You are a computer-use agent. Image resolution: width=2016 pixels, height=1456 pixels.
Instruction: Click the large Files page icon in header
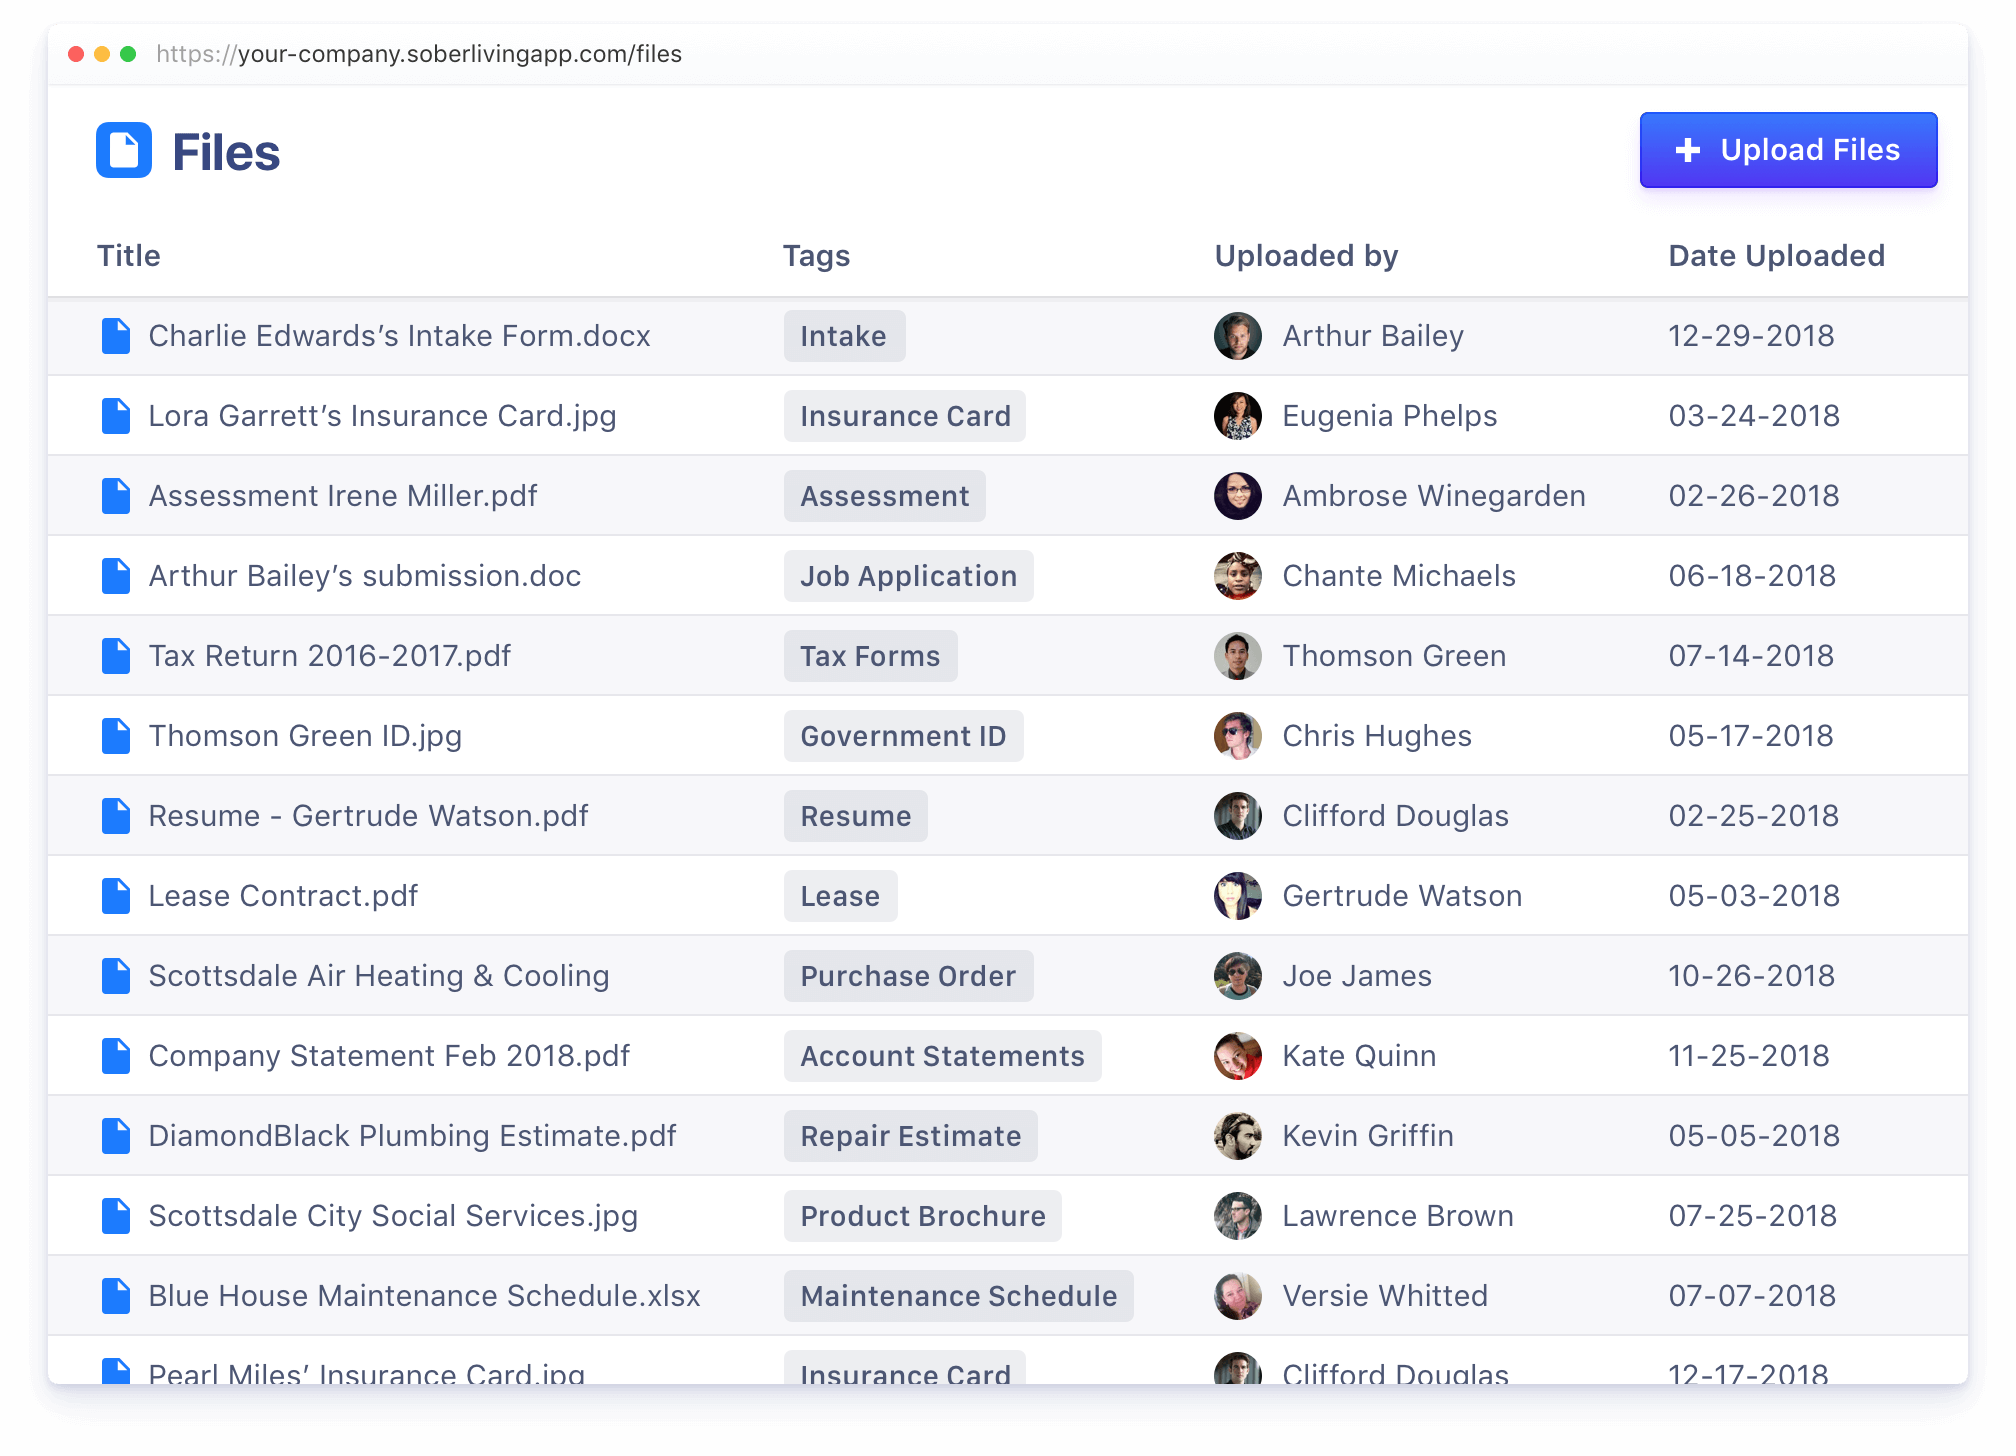[124, 151]
